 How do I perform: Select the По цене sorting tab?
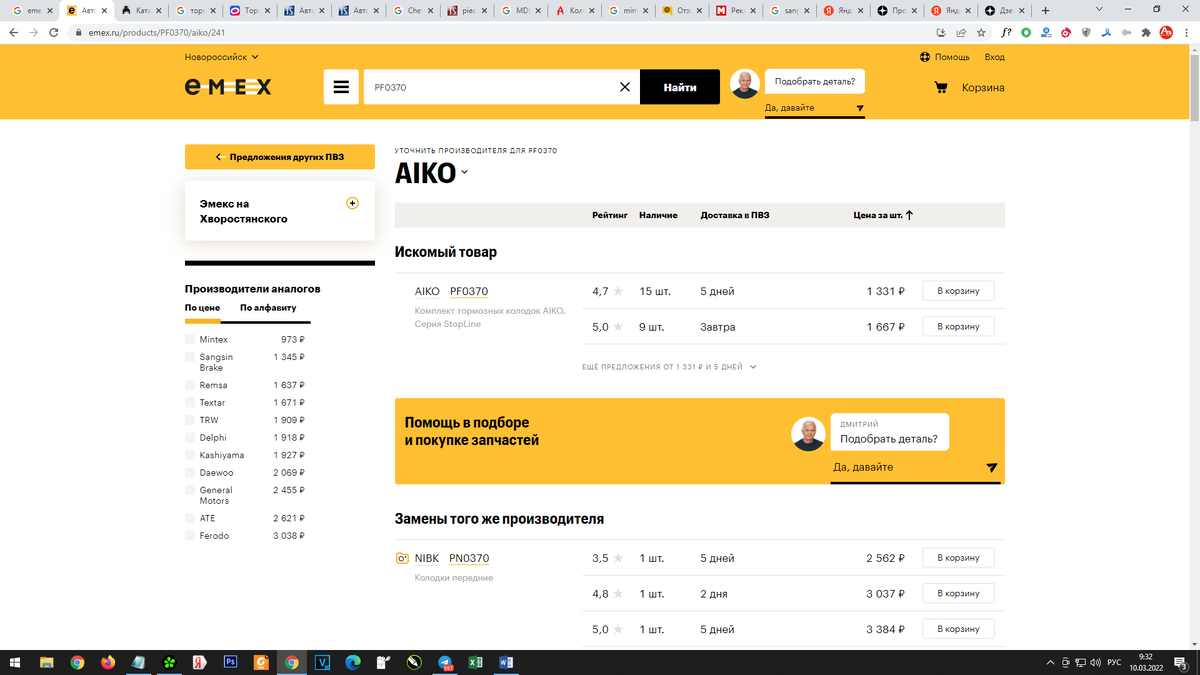(x=202, y=308)
